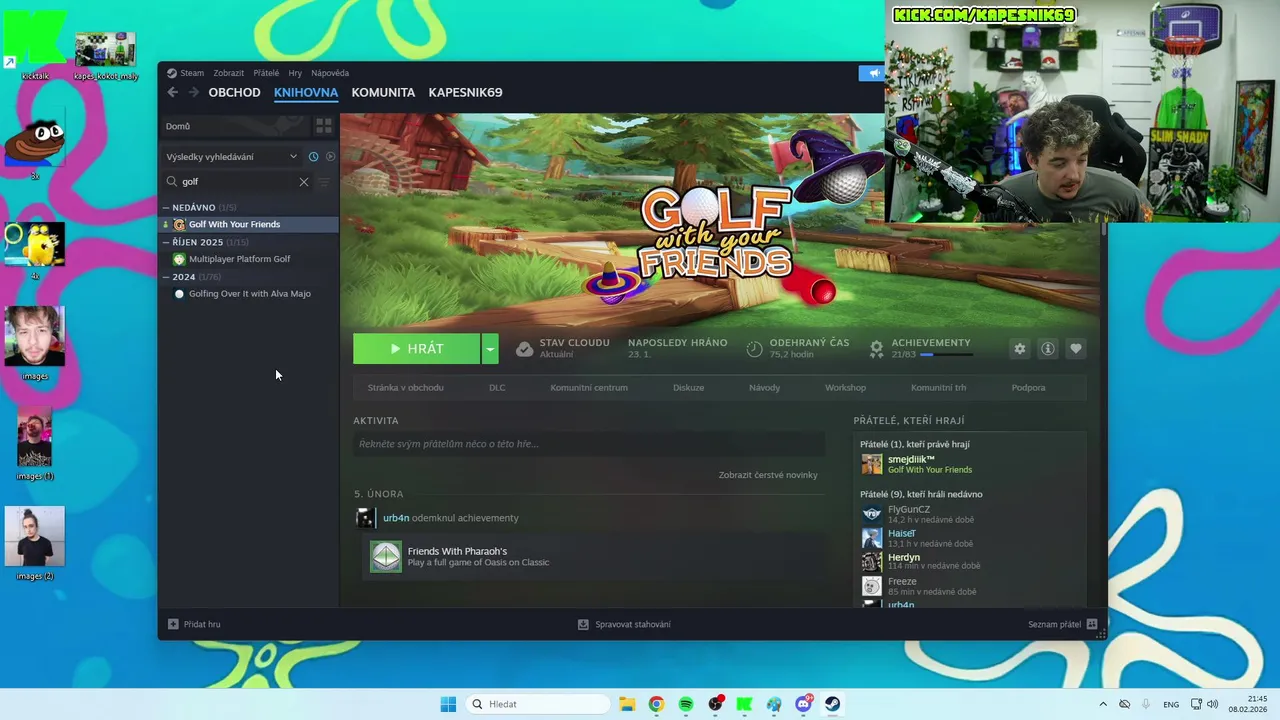Open Friends With Pharaoh's achievement icon
Screen dimensions: 1280x720
coord(385,556)
